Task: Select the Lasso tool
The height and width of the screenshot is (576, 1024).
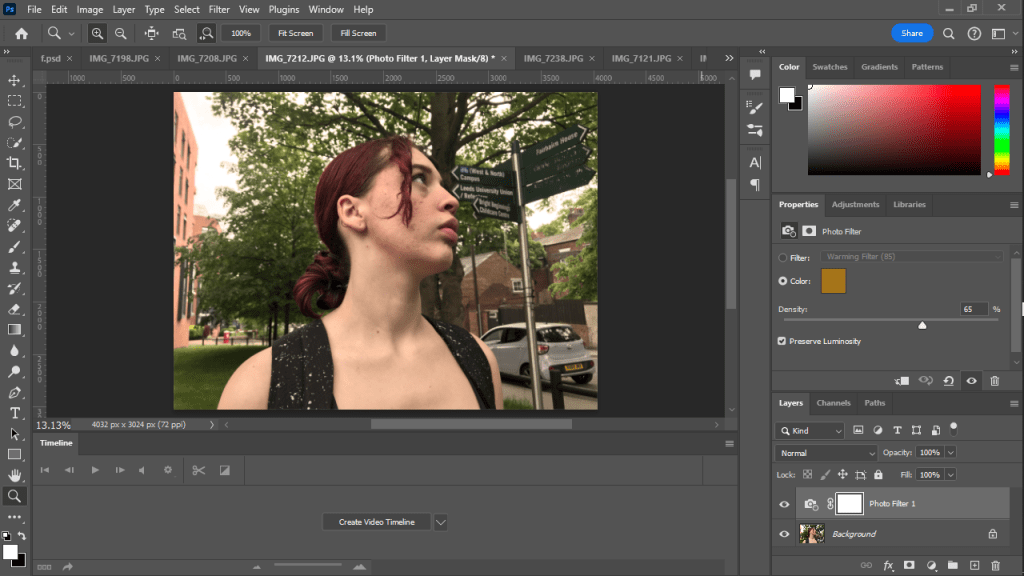Action: pos(15,121)
